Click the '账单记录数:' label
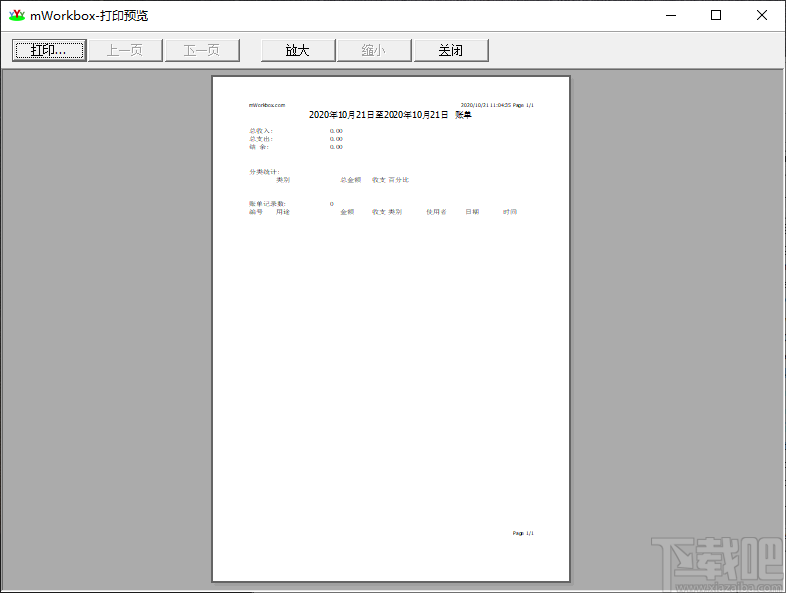This screenshot has width=786, height=593. 267,204
